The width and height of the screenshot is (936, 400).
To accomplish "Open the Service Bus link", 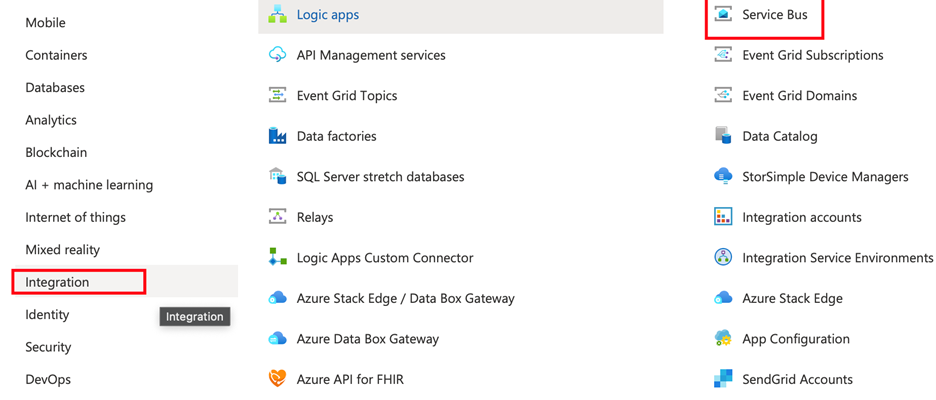I will click(775, 14).
